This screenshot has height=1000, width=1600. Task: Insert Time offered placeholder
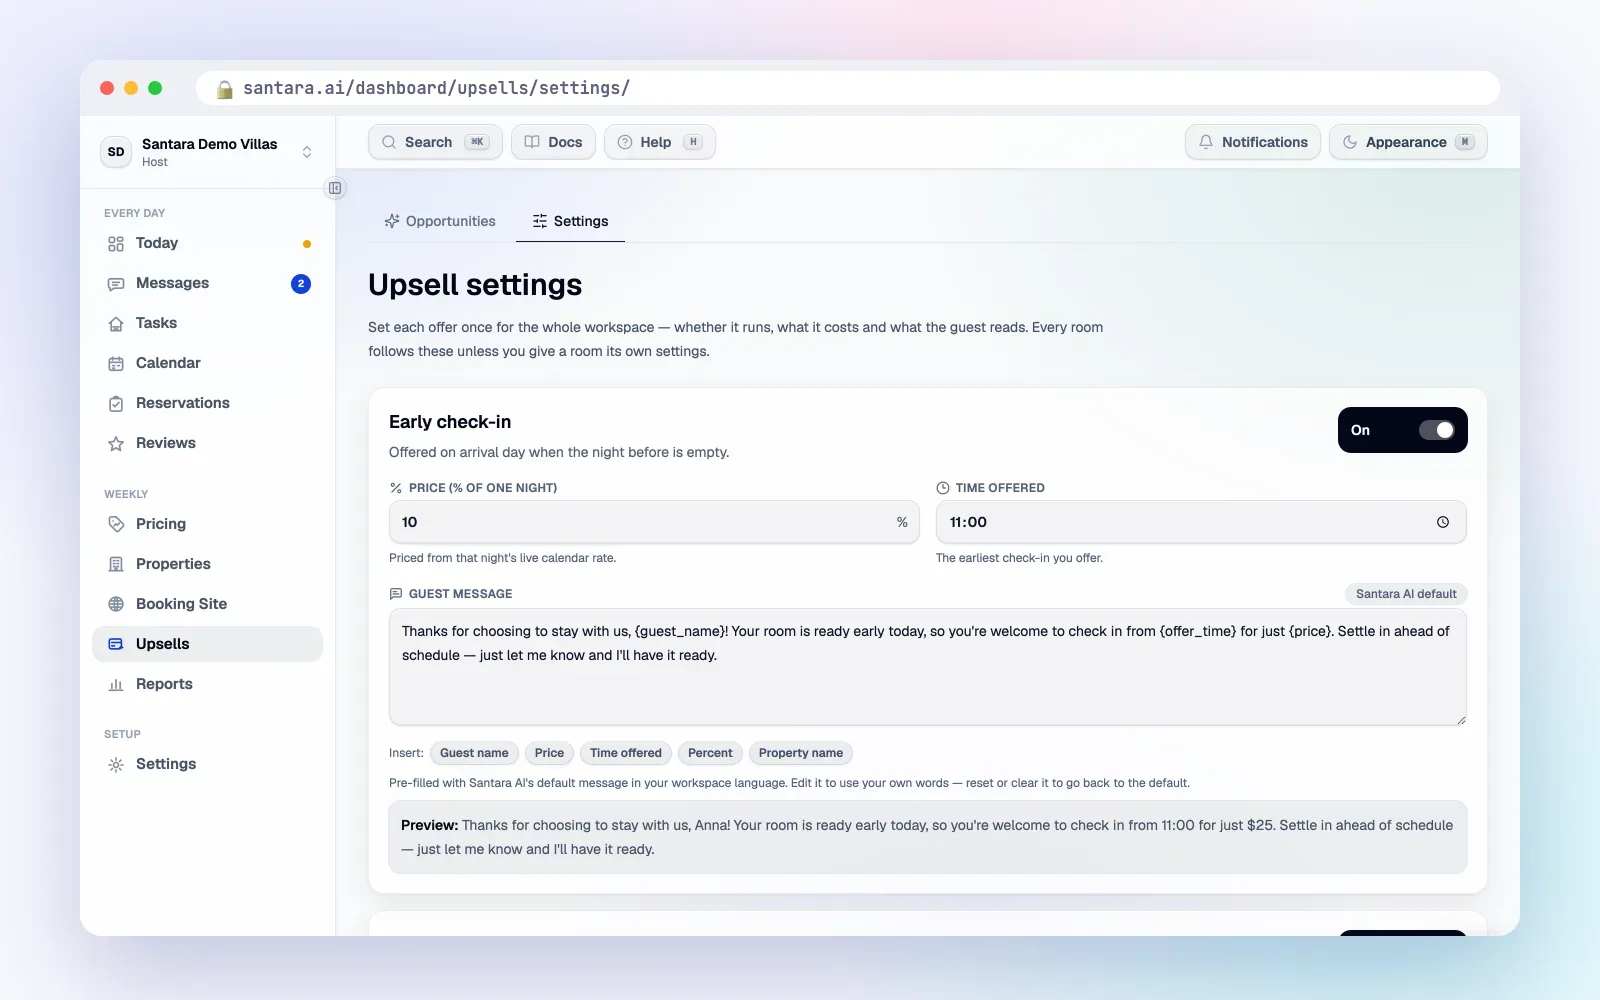tap(626, 753)
